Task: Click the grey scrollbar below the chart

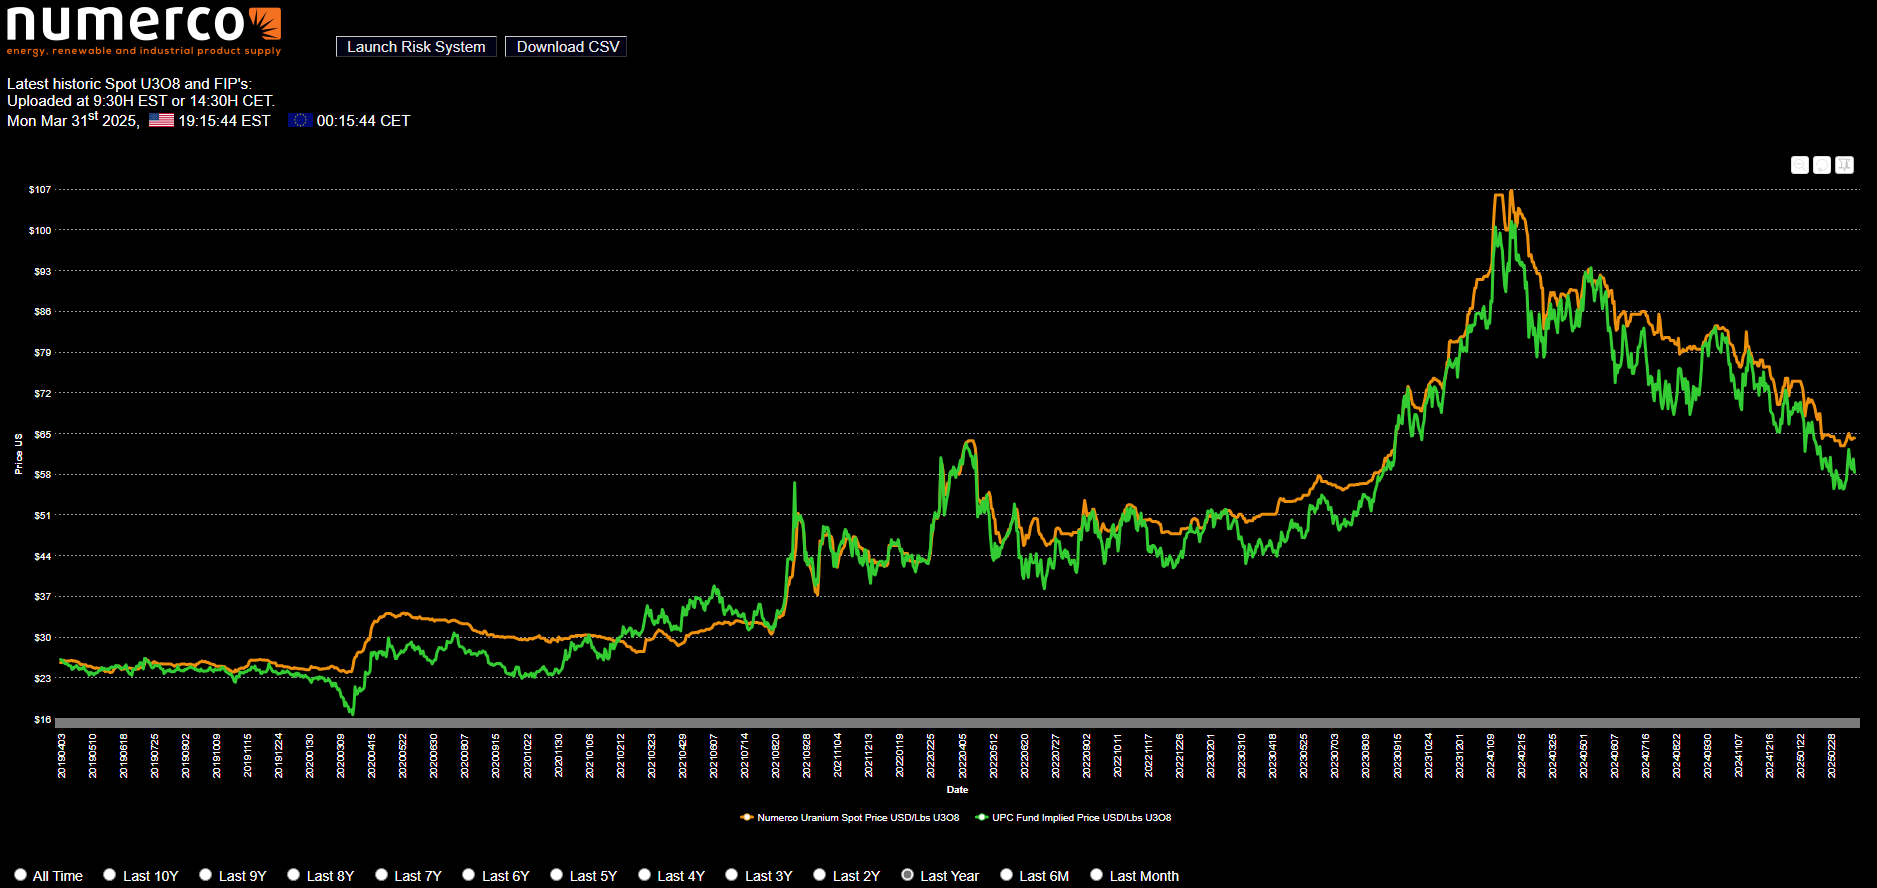Action: (957, 723)
